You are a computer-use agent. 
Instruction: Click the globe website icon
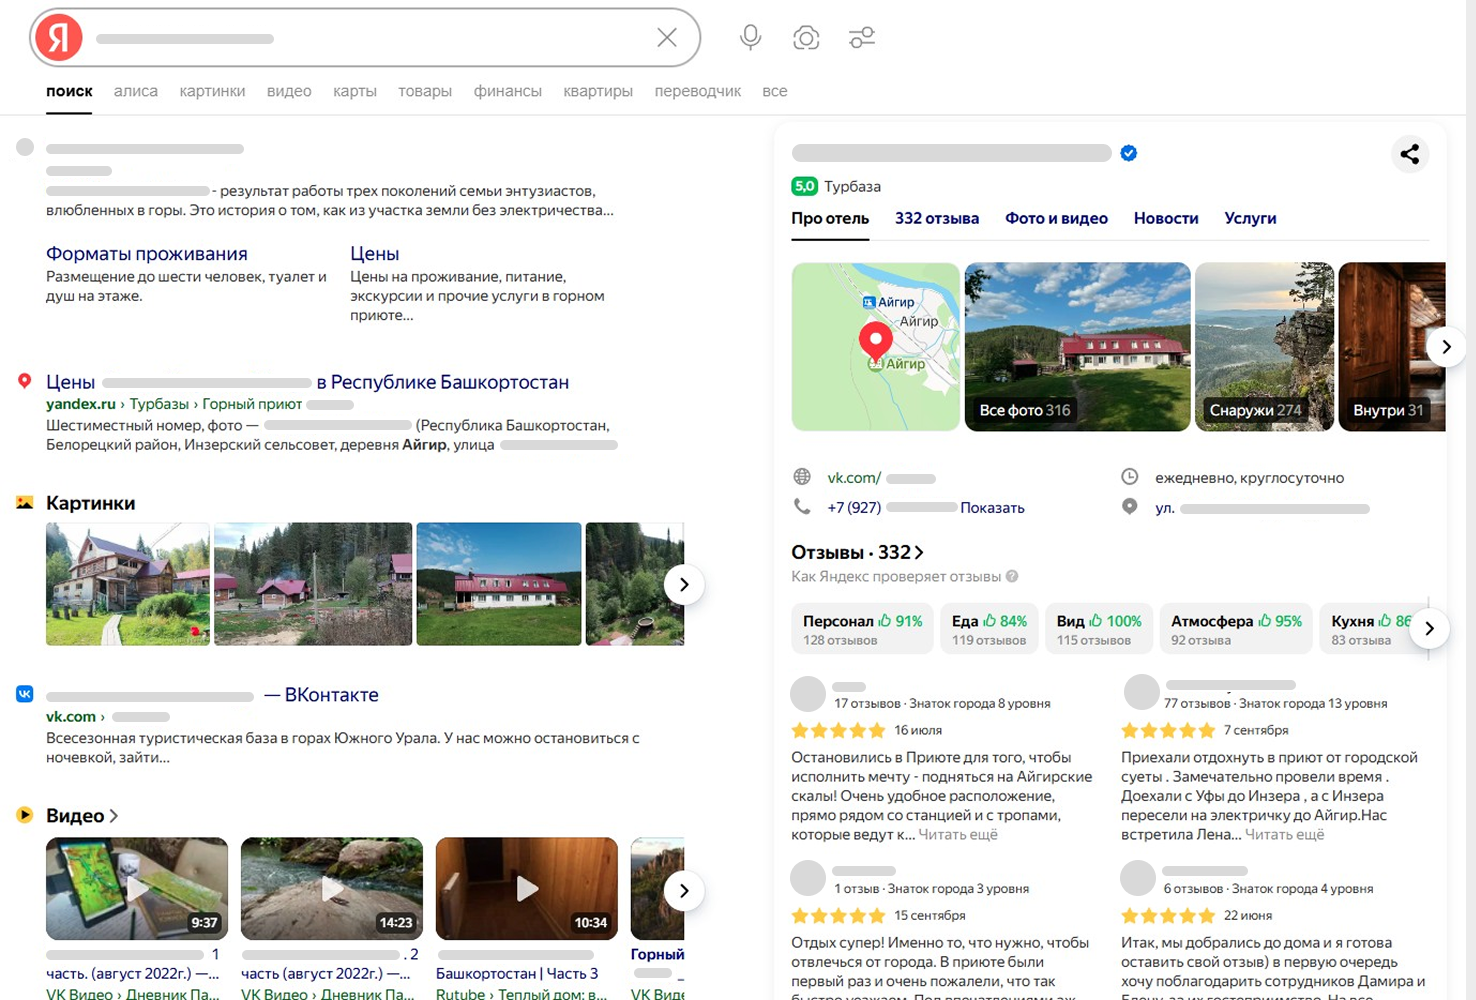point(802,477)
